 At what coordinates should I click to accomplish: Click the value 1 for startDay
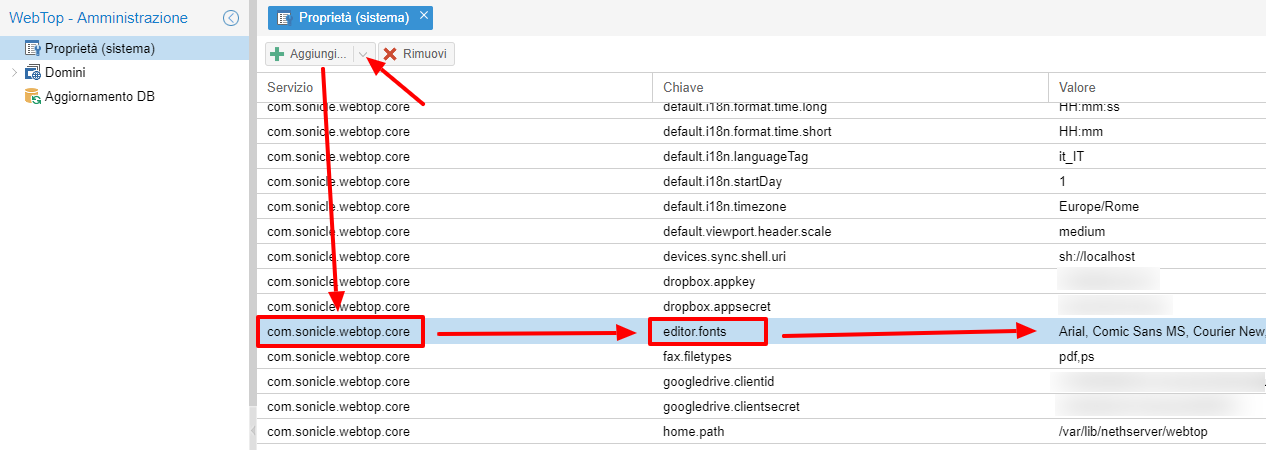(x=1157, y=181)
